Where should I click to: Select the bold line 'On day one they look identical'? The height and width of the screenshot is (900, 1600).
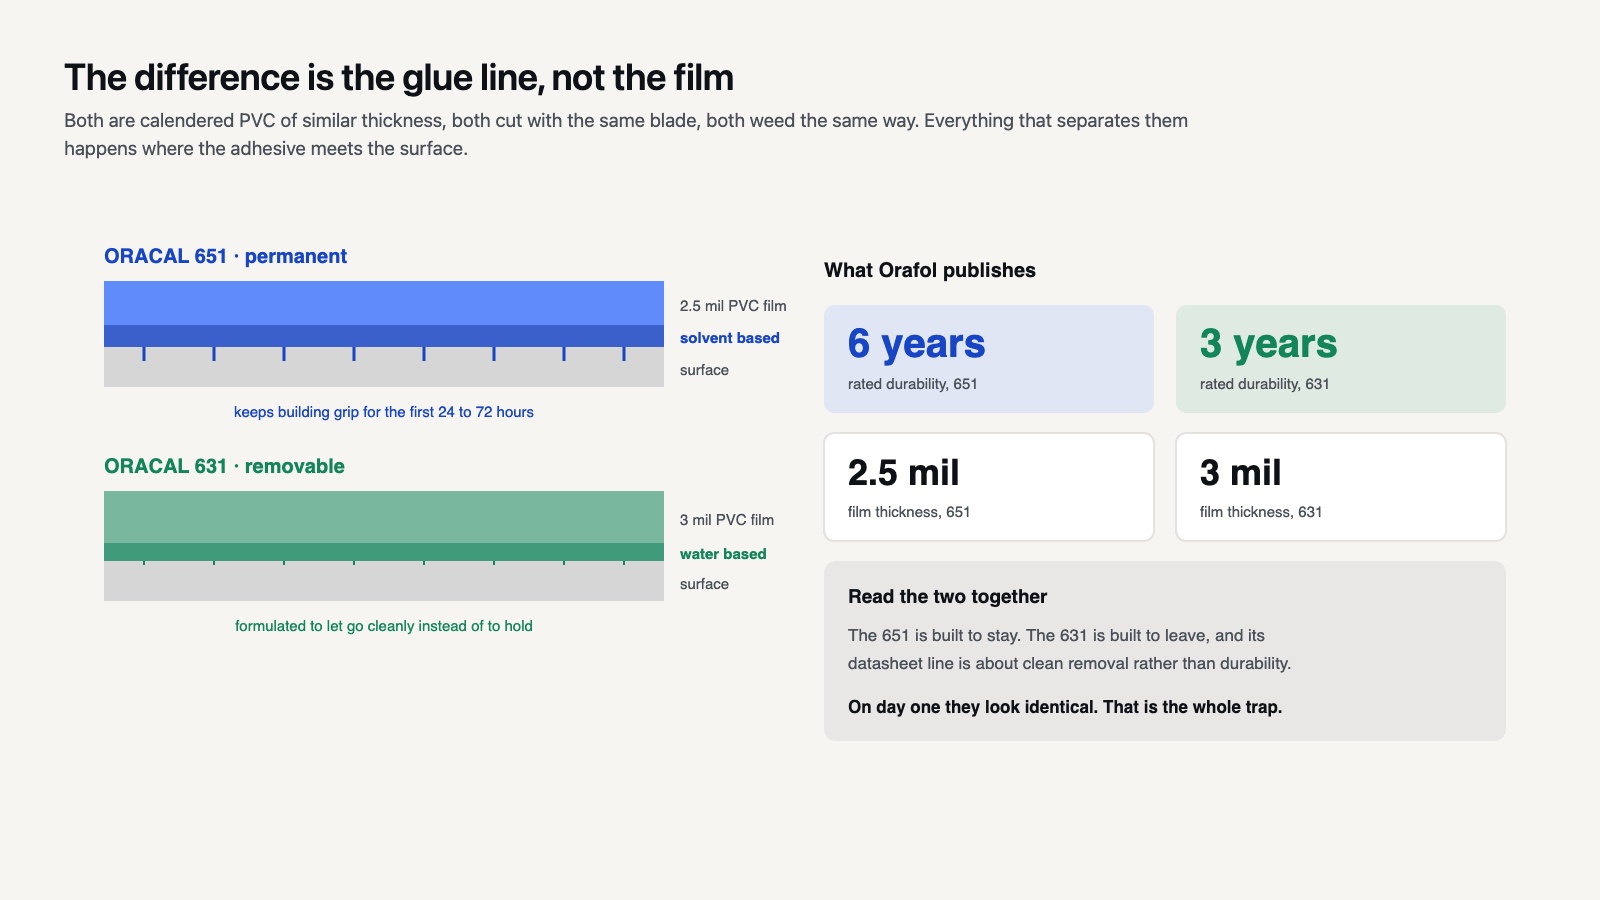(1065, 707)
